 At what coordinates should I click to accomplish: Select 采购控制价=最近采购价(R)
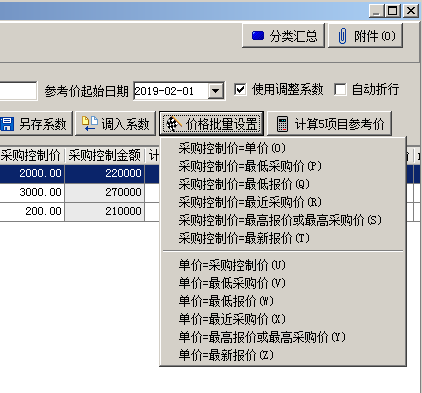[250, 202]
